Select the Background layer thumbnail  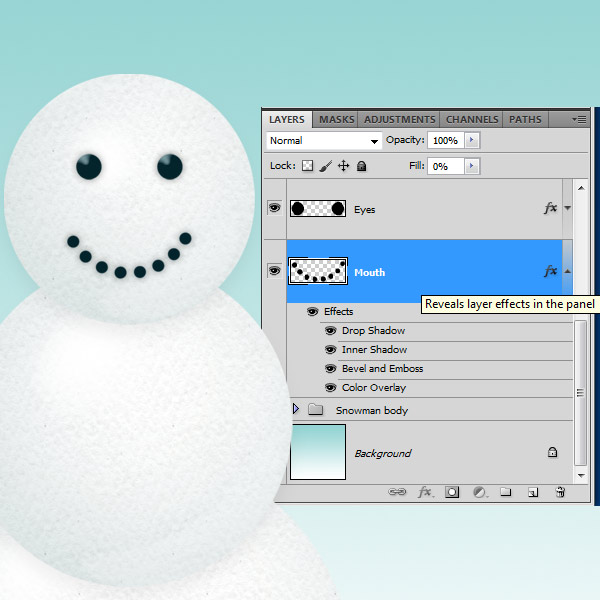pyautogui.click(x=318, y=452)
